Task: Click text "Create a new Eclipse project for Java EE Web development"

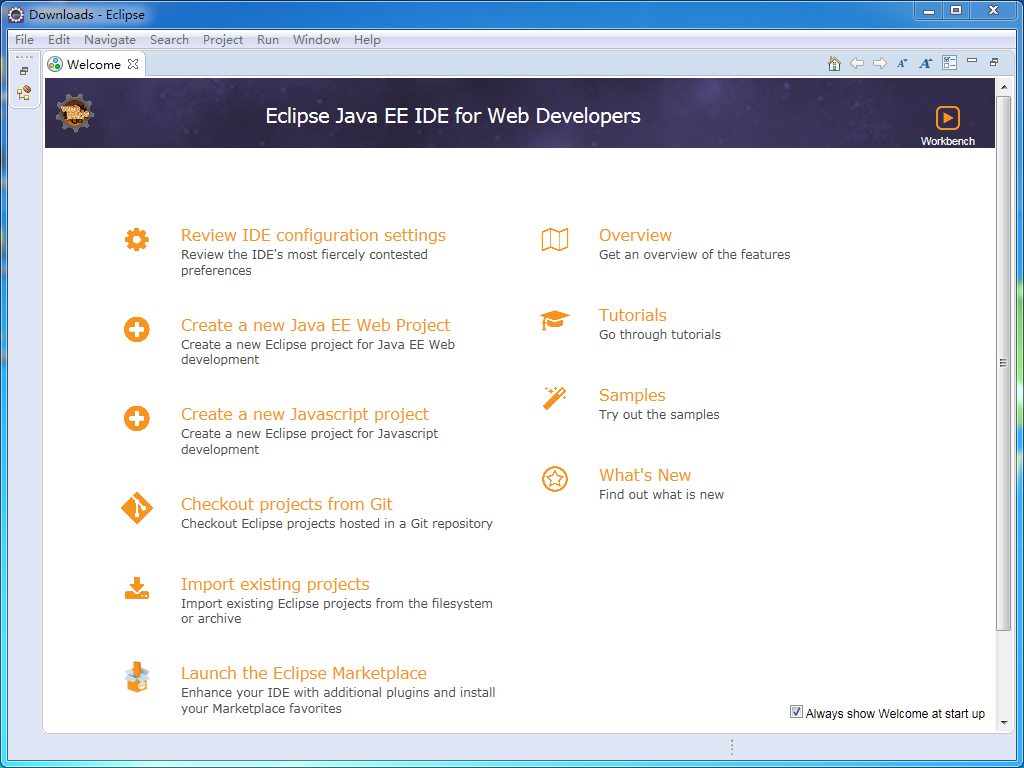Action: tap(318, 352)
